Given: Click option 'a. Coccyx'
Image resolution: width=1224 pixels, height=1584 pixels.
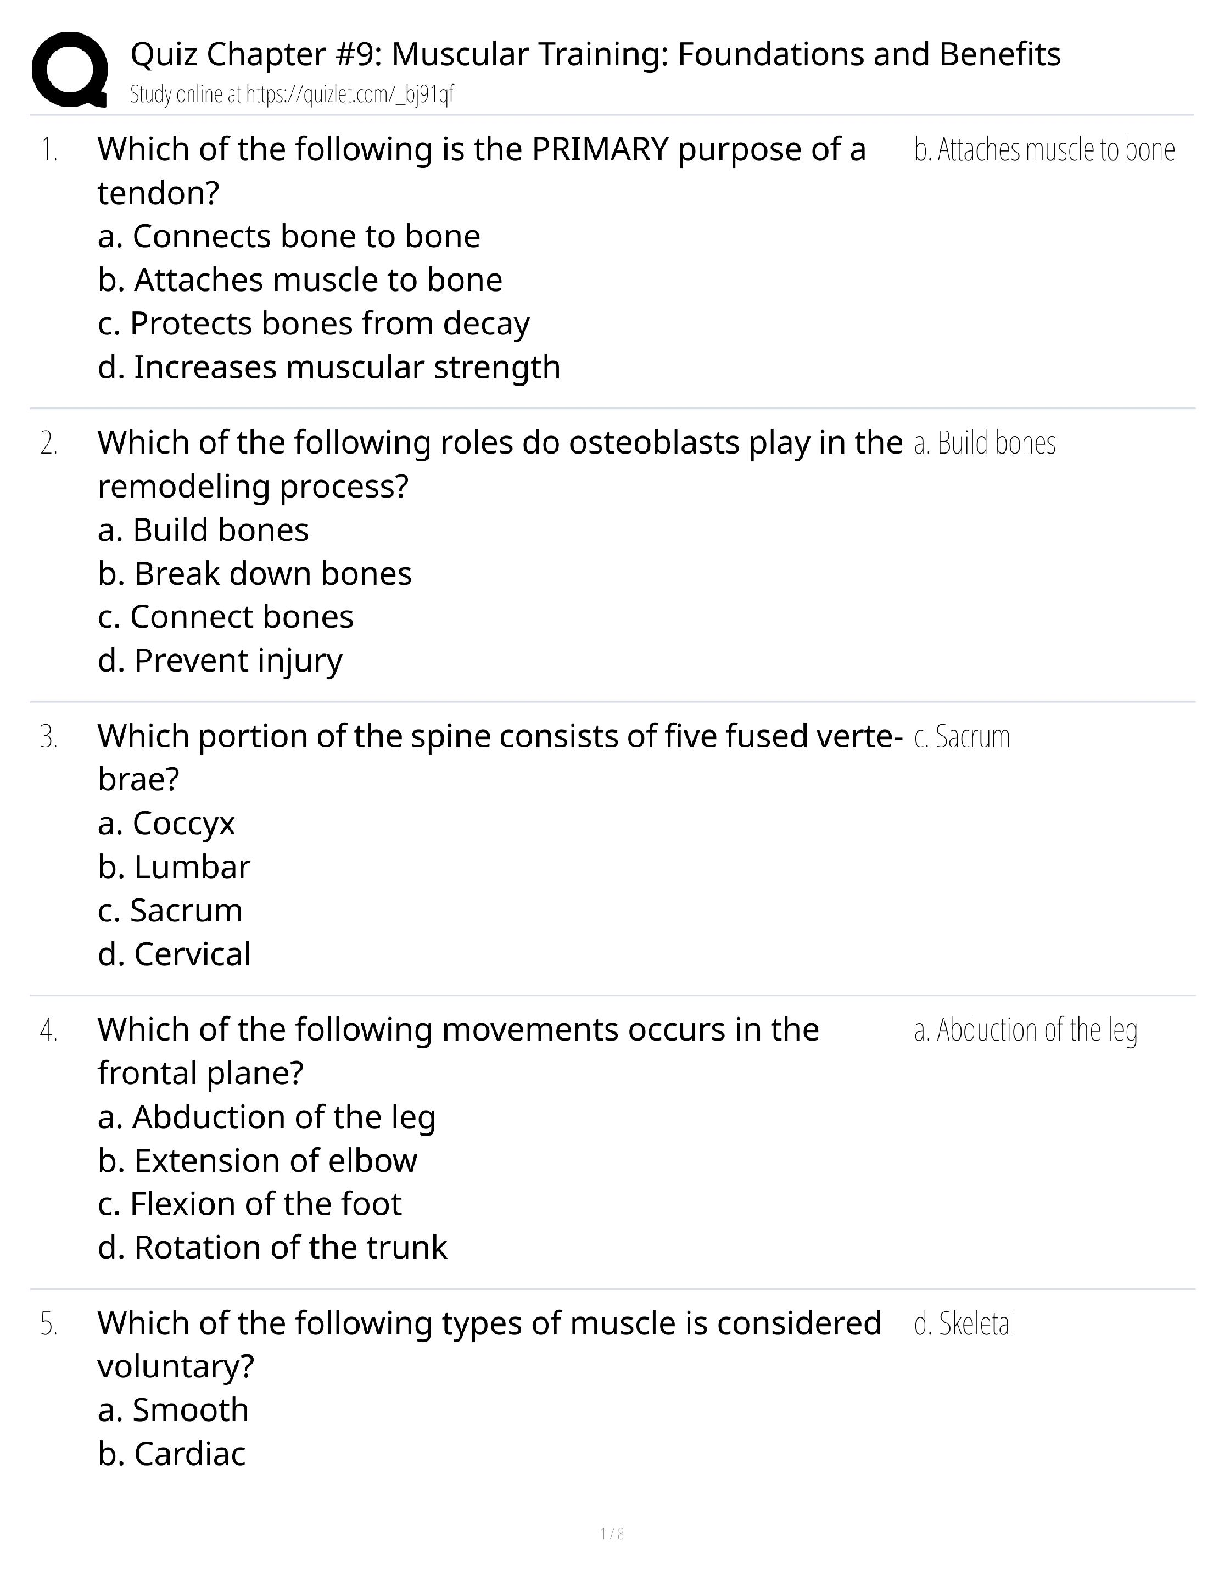Looking at the screenshot, I should pos(166,824).
